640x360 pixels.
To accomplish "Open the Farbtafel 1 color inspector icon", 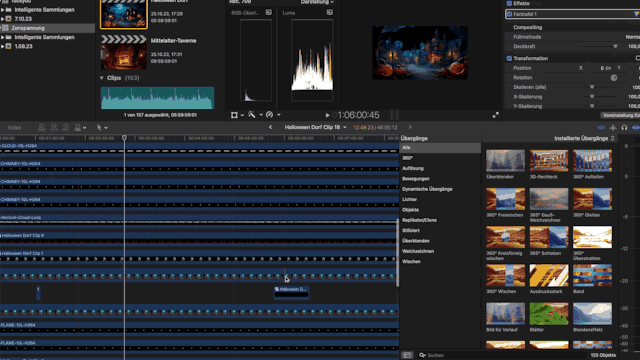I will 637,14.
